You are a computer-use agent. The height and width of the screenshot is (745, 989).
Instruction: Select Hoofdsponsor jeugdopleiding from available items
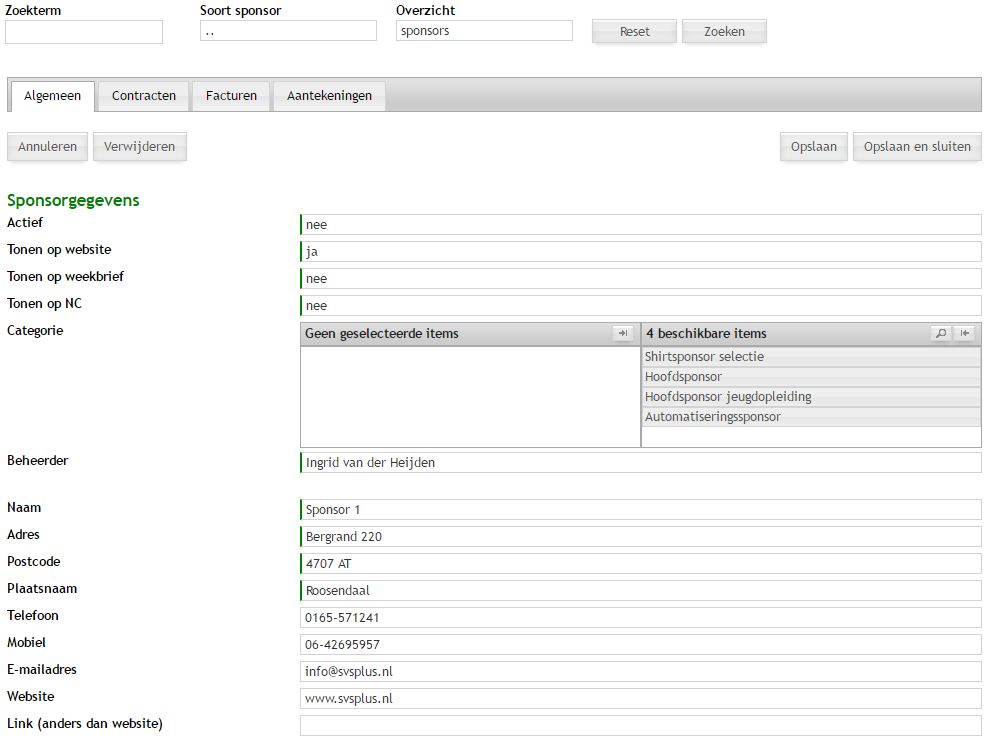[728, 397]
